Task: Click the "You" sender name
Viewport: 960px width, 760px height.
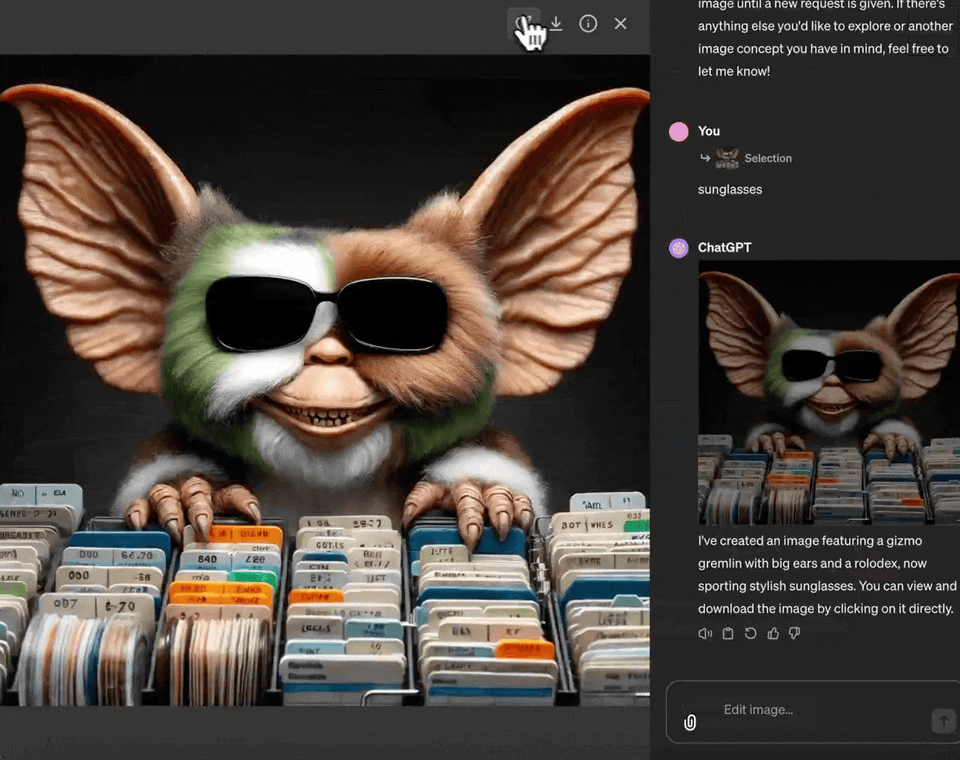Action: [709, 131]
